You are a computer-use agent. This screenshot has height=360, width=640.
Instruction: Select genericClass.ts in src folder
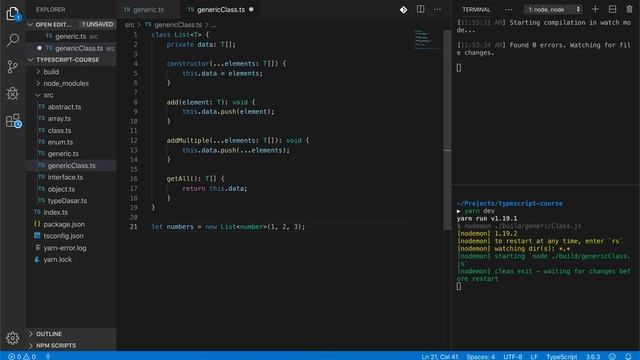coord(71,166)
